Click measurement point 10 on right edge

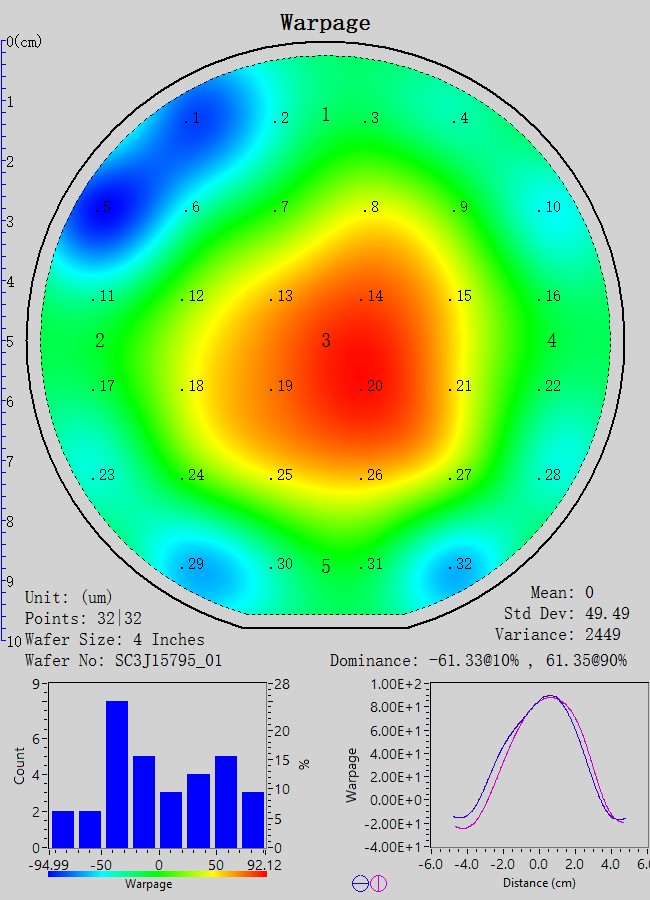(549, 207)
